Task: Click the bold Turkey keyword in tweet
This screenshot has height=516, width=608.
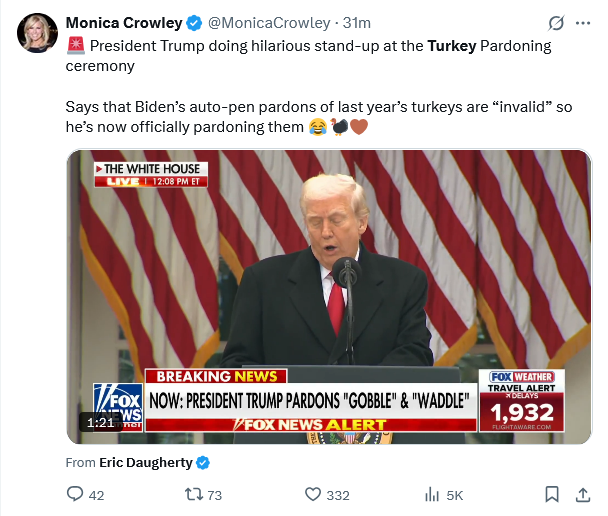Action: (452, 46)
